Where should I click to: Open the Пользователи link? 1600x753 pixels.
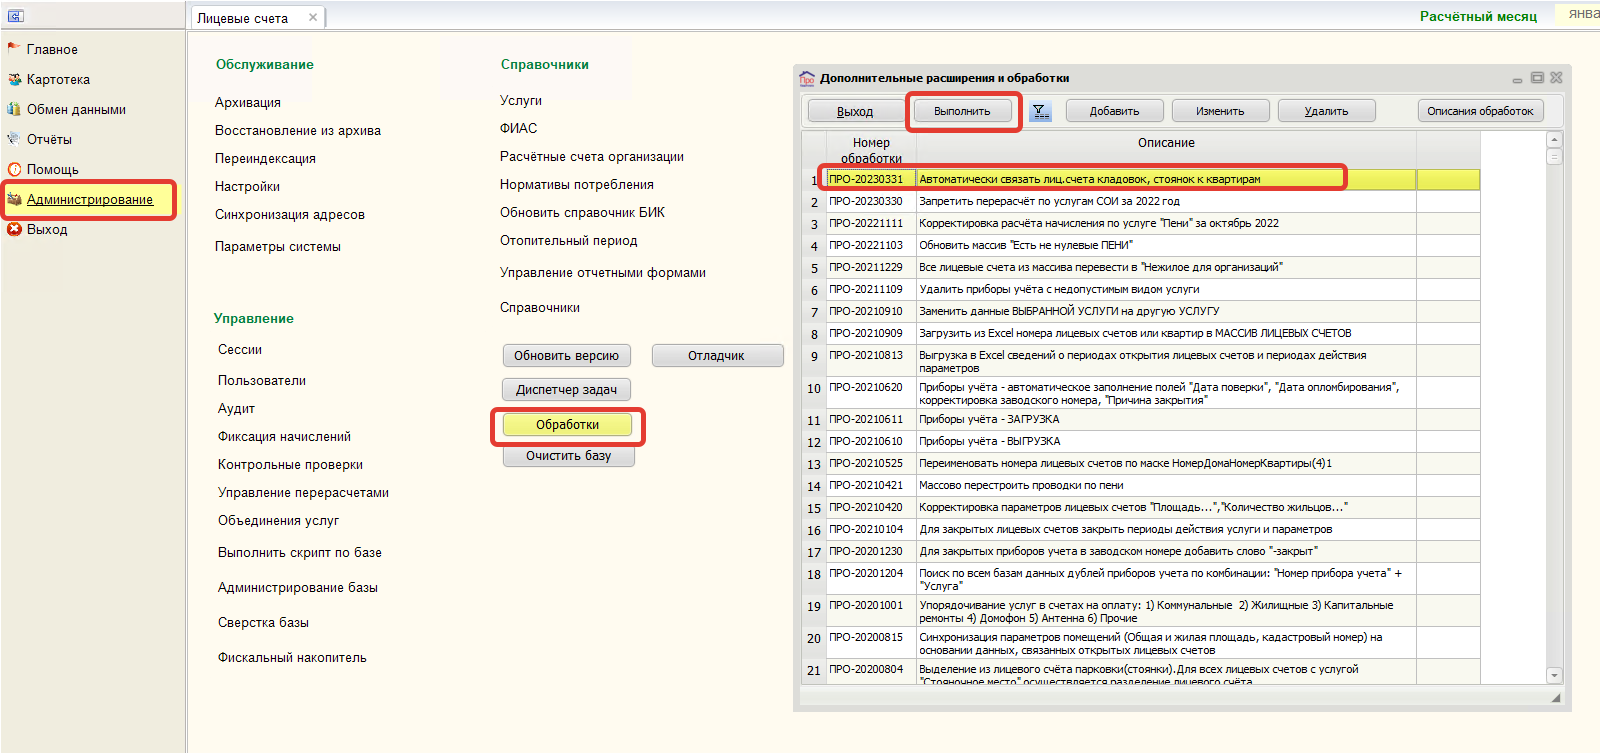262,380
